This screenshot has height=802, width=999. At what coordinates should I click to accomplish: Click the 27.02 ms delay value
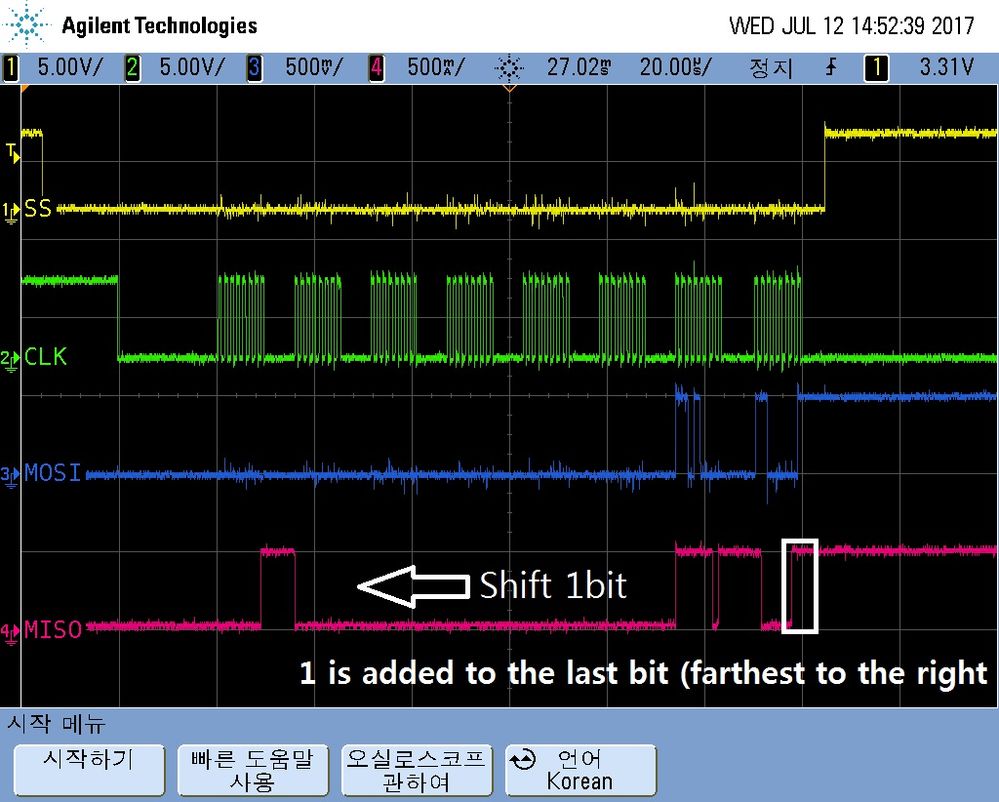click(579, 67)
